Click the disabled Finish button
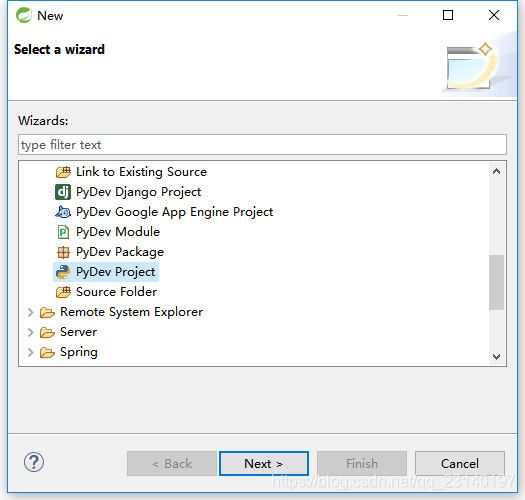 [362, 463]
